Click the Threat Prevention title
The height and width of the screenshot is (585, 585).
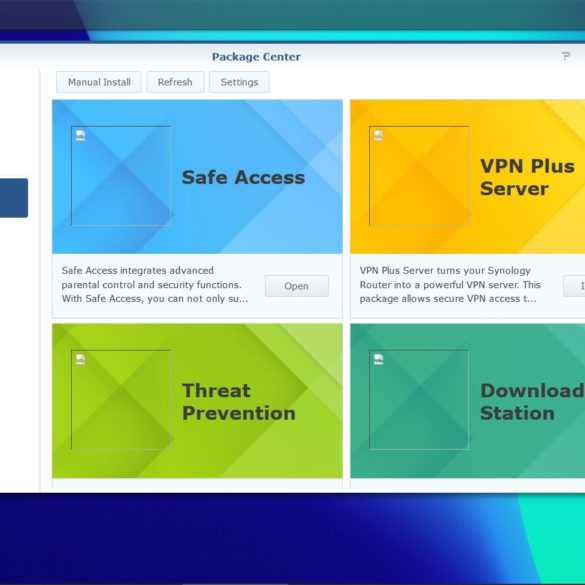[239, 402]
